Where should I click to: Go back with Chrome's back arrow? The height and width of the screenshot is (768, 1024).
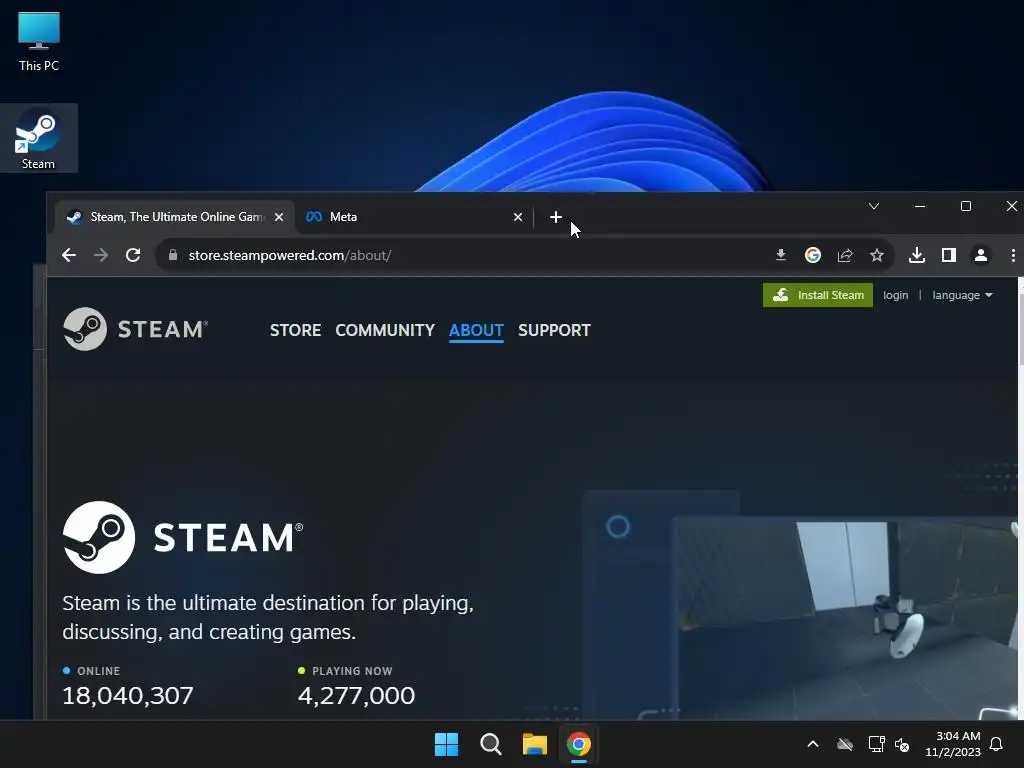pyautogui.click(x=69, y=255)
